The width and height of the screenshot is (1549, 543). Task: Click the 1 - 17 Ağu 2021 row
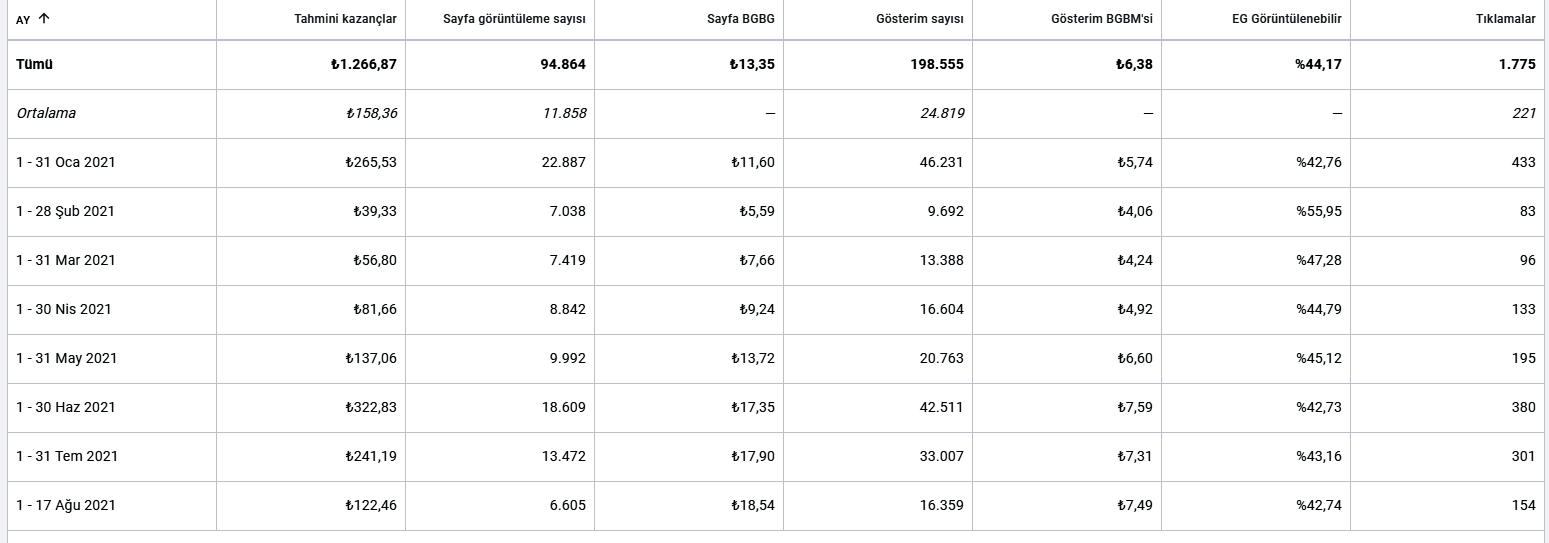click(774, 505)
